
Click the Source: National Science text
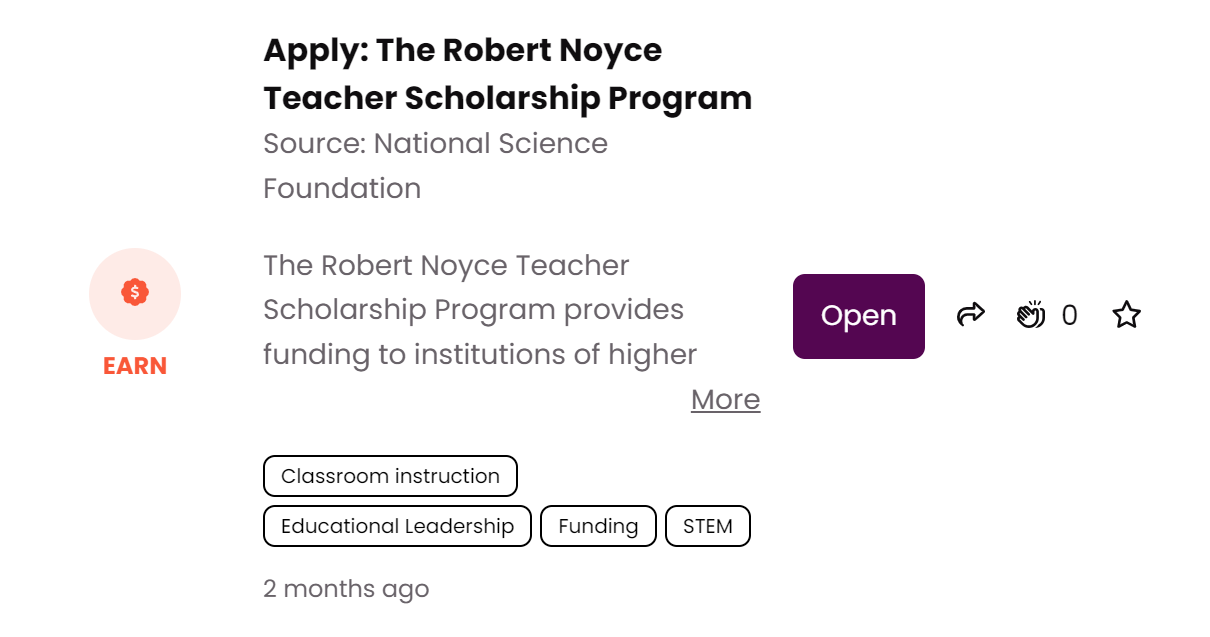[x=435, y=144]
